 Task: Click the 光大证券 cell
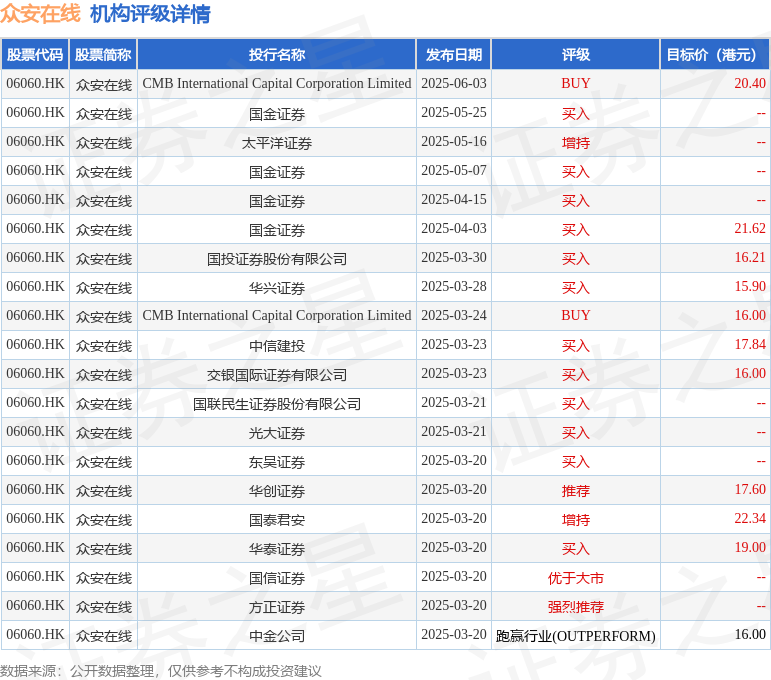point(277,433)
